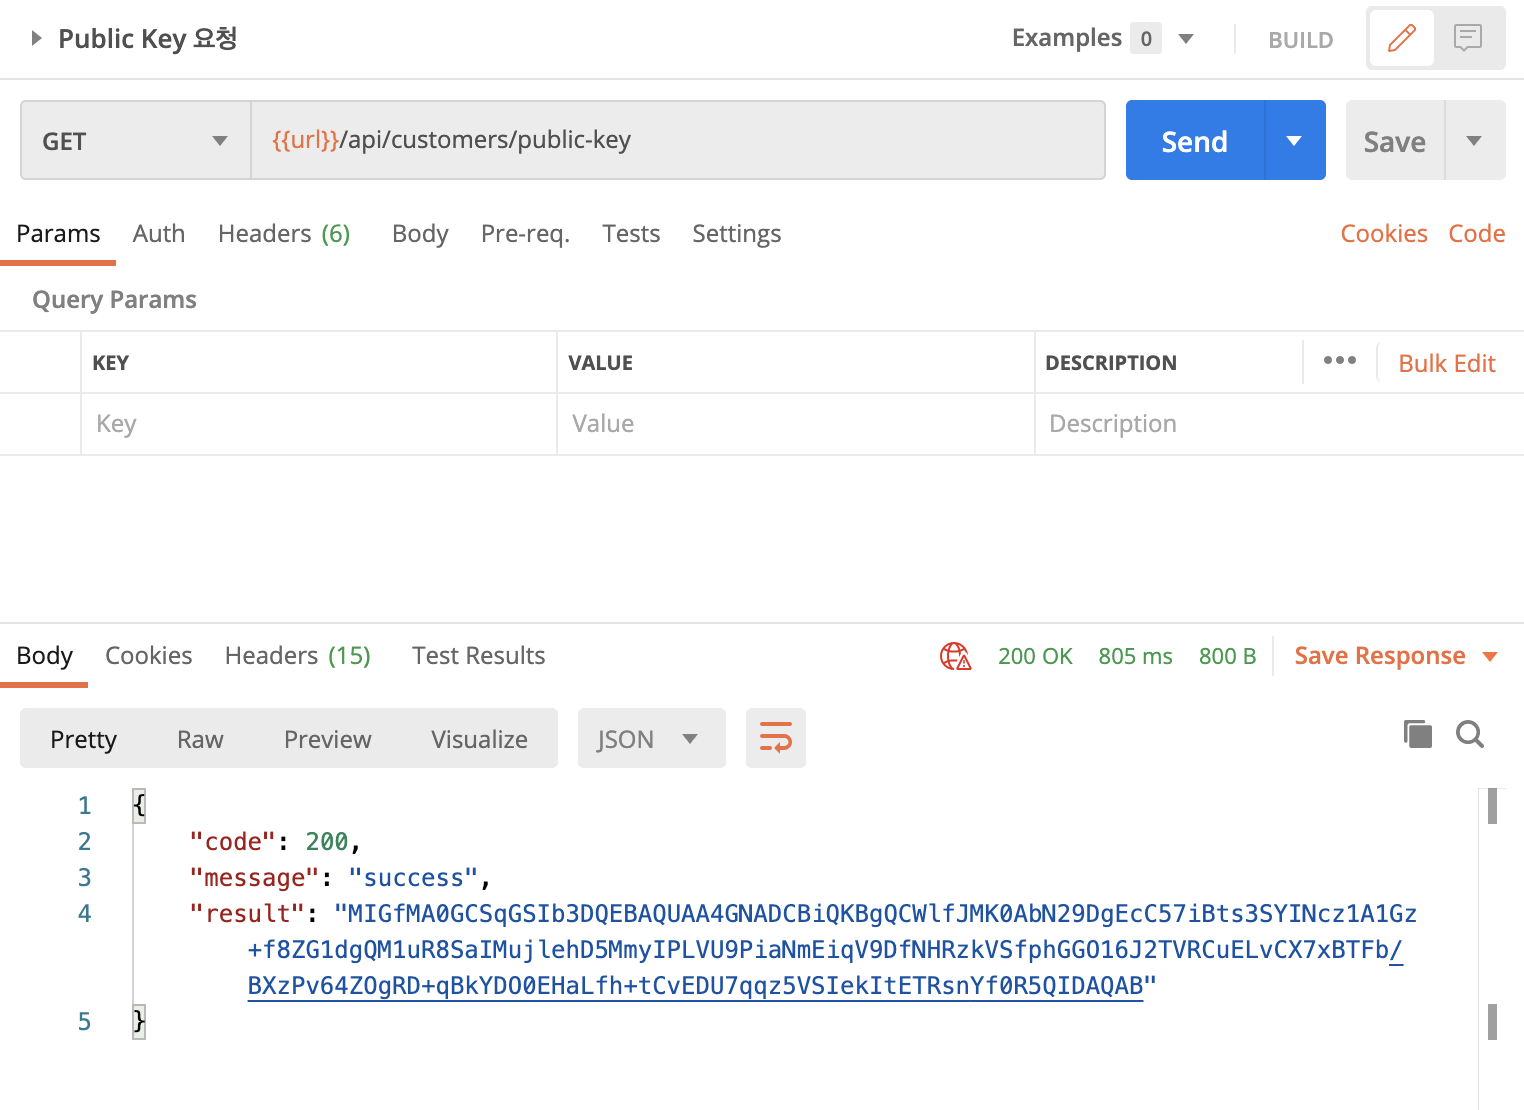Open the Save options arrow
Image resolution: width=1524 pixels, height=1110 pixels.
coord(1475,141)
